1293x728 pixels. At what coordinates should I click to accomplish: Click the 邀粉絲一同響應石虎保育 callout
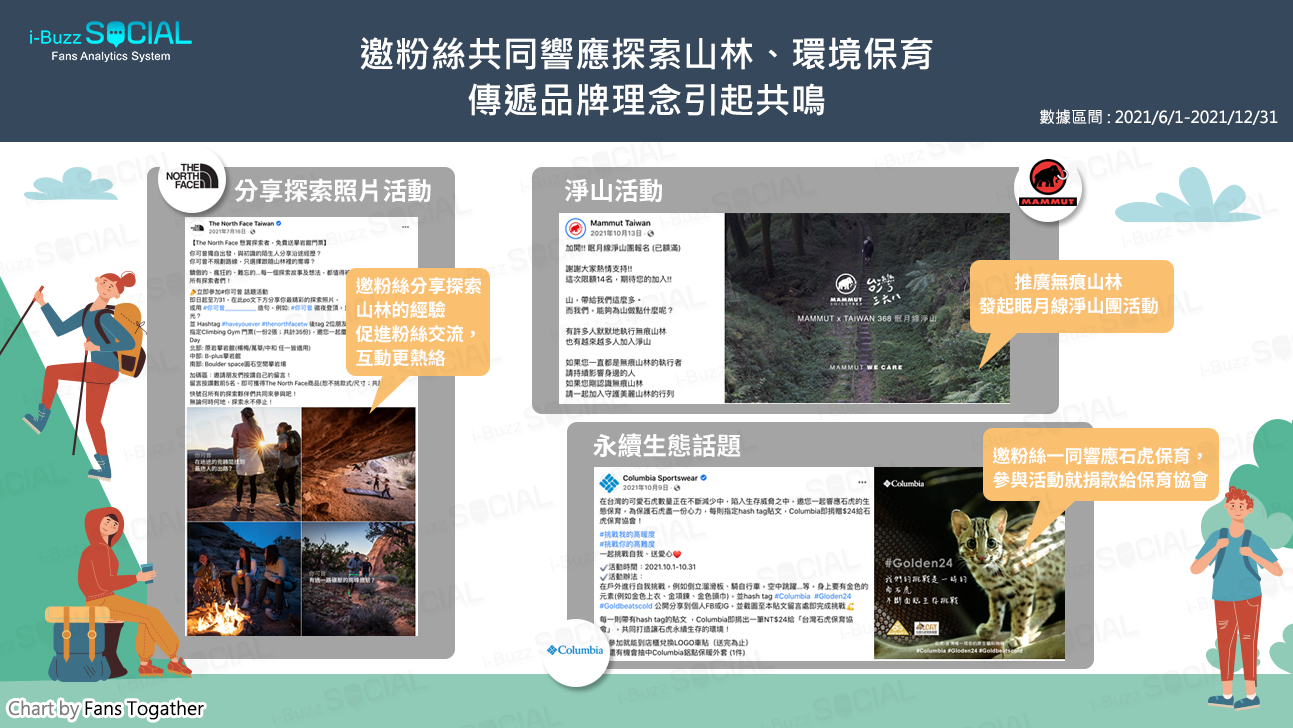[1100, 467]
